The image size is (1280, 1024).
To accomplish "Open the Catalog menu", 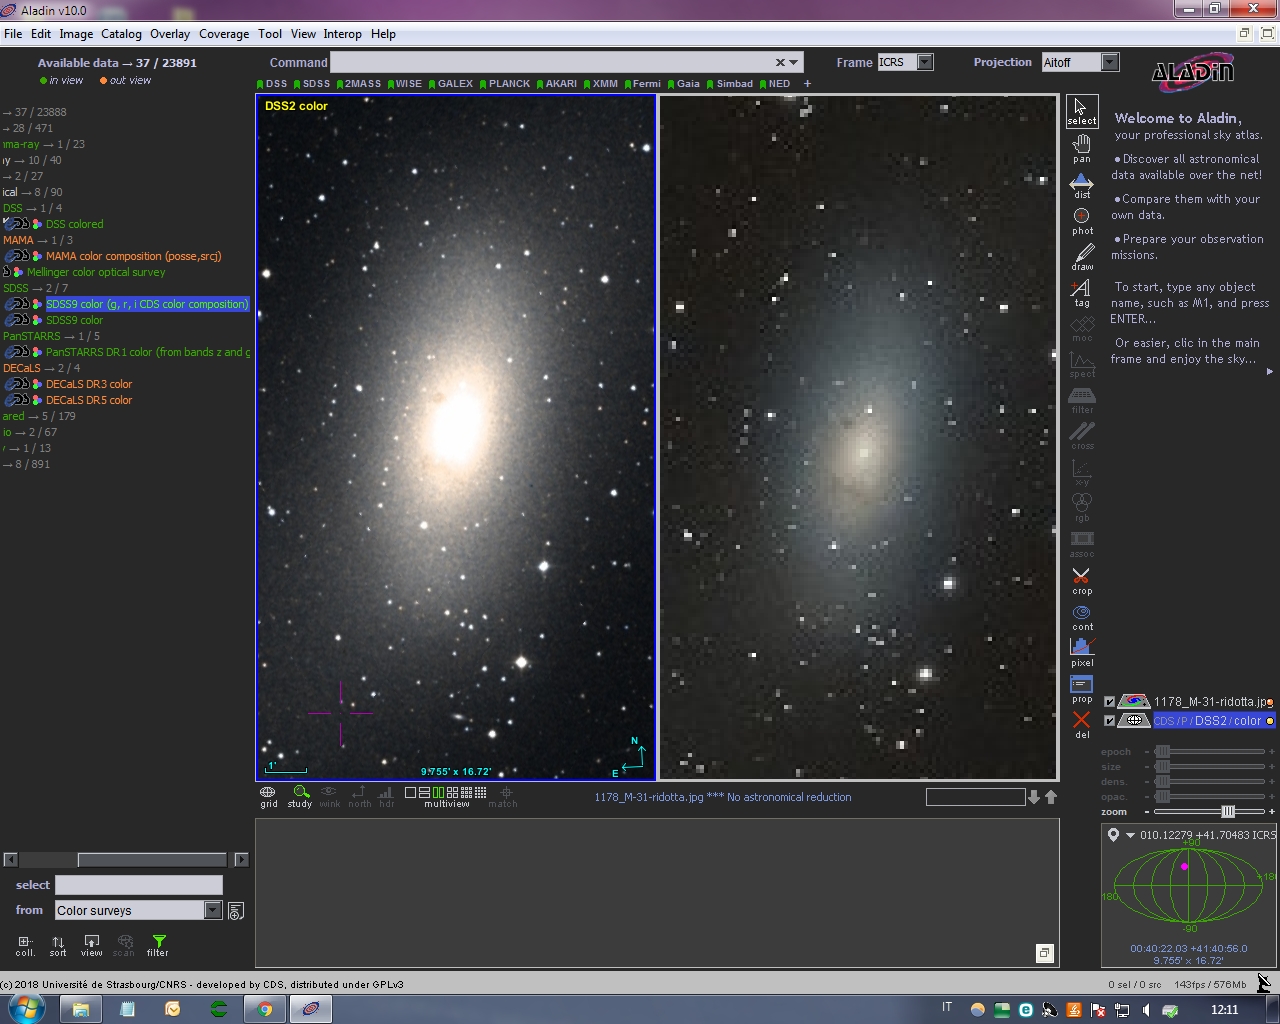I will (121, 34).
